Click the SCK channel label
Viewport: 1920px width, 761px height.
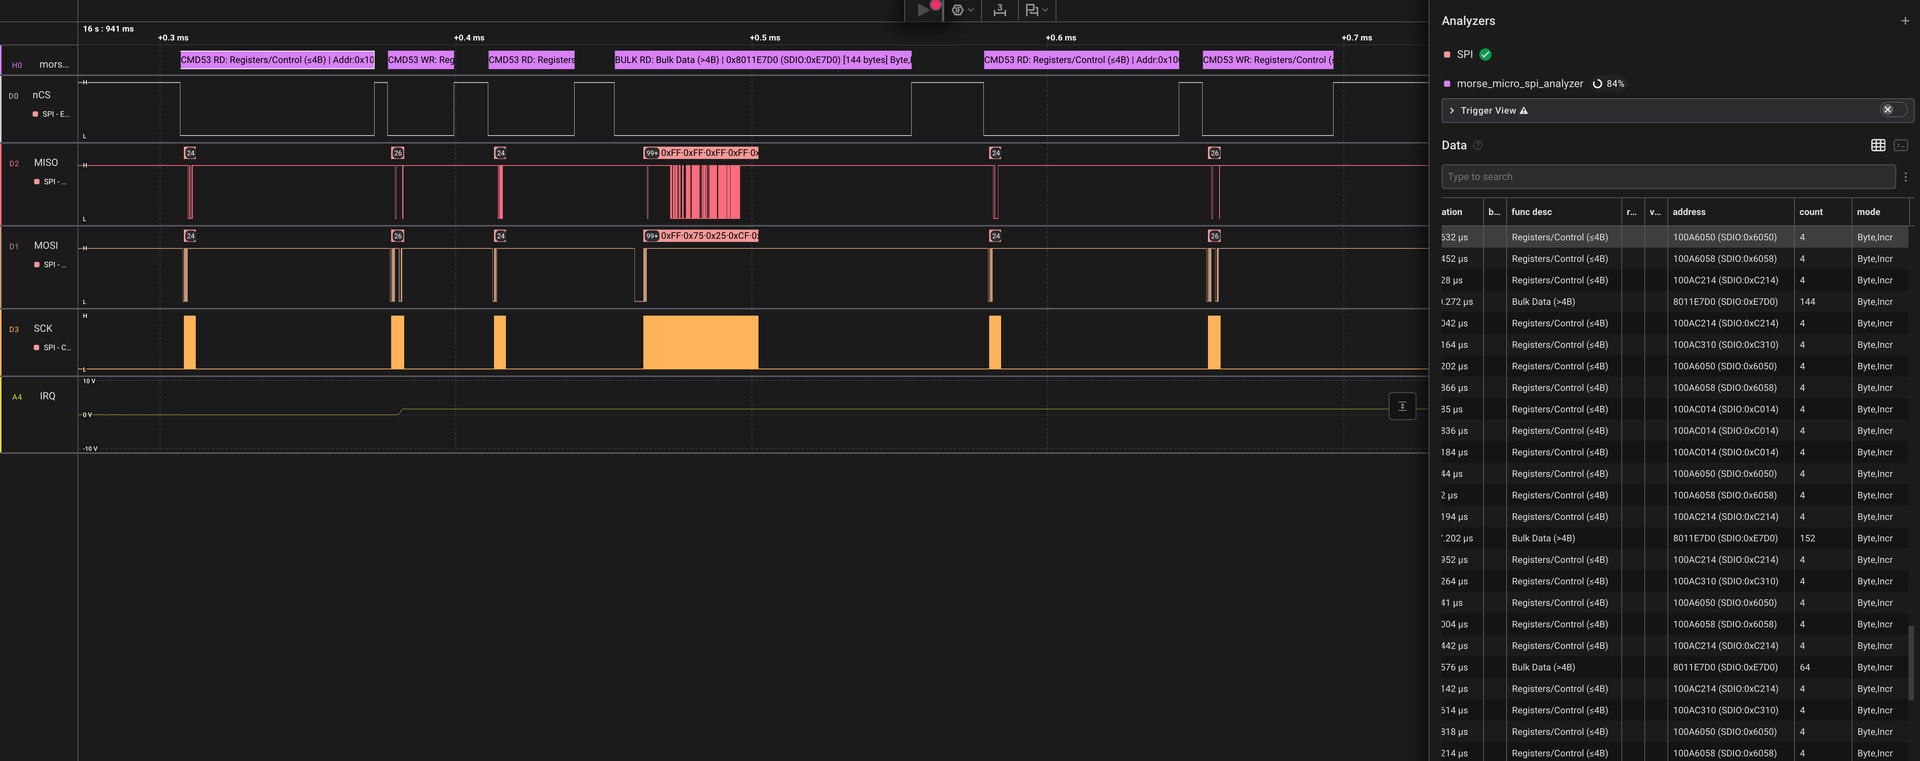click(x=43, y=328)
